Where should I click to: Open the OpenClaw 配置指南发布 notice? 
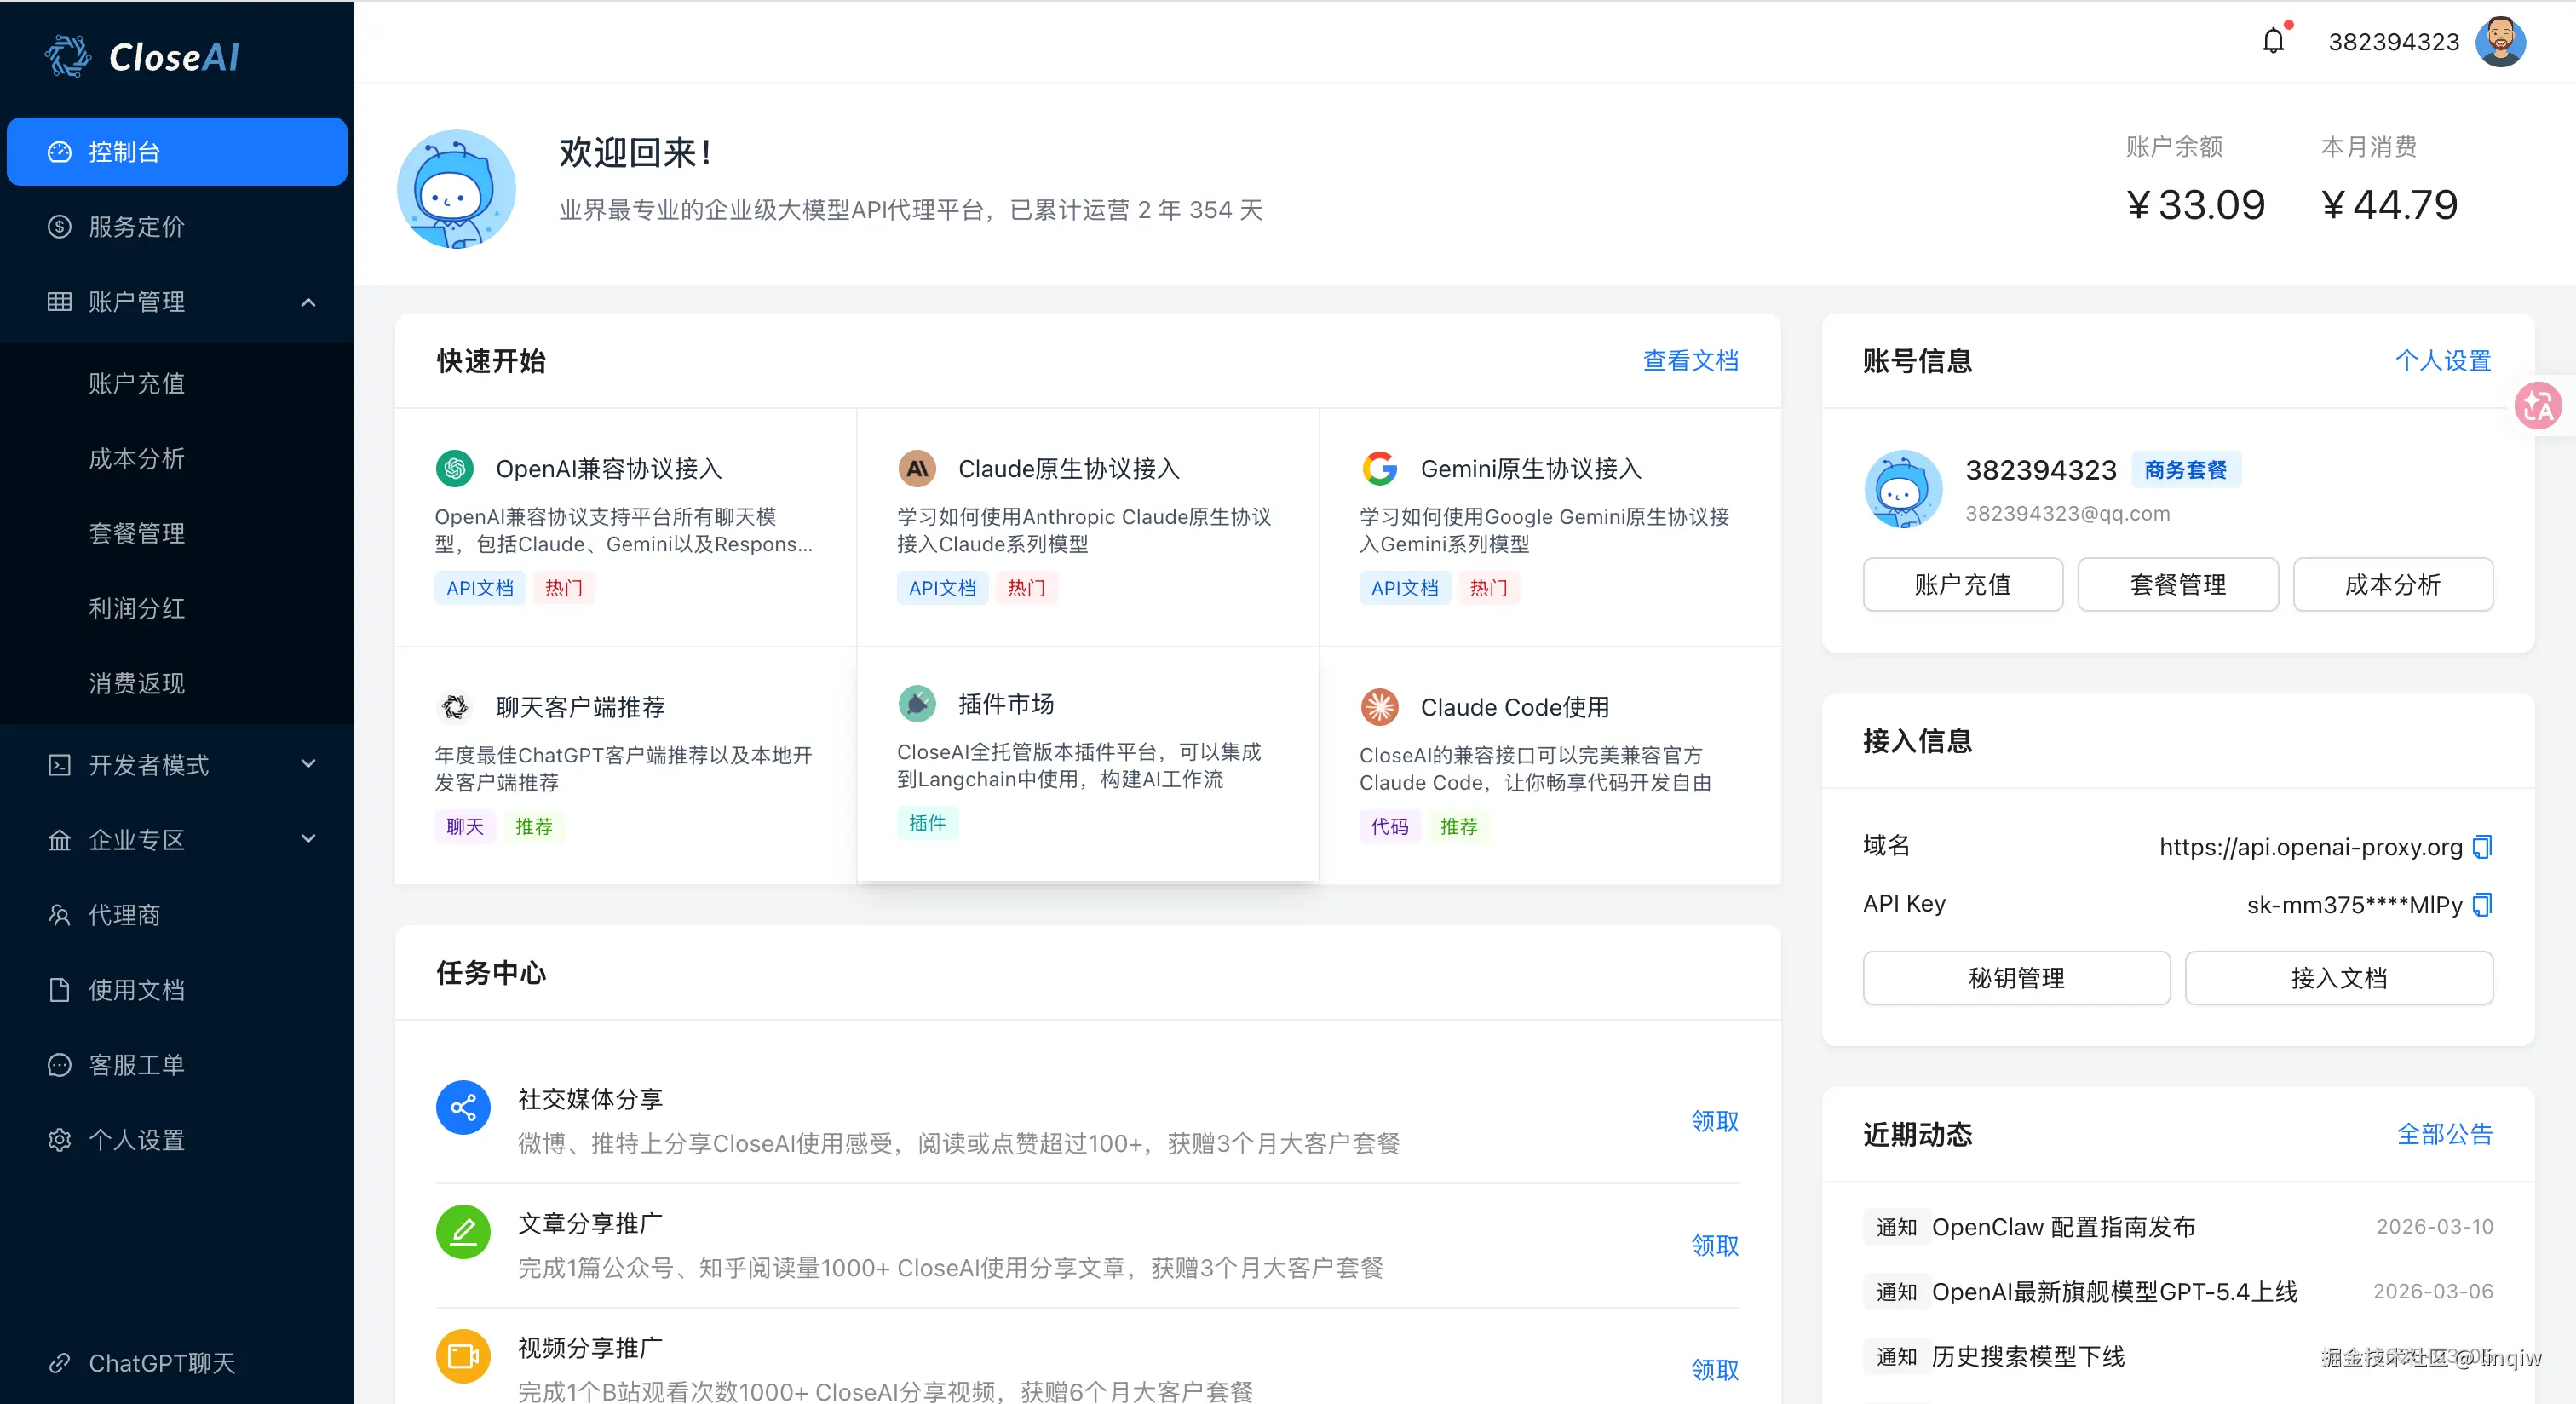2062,1227
